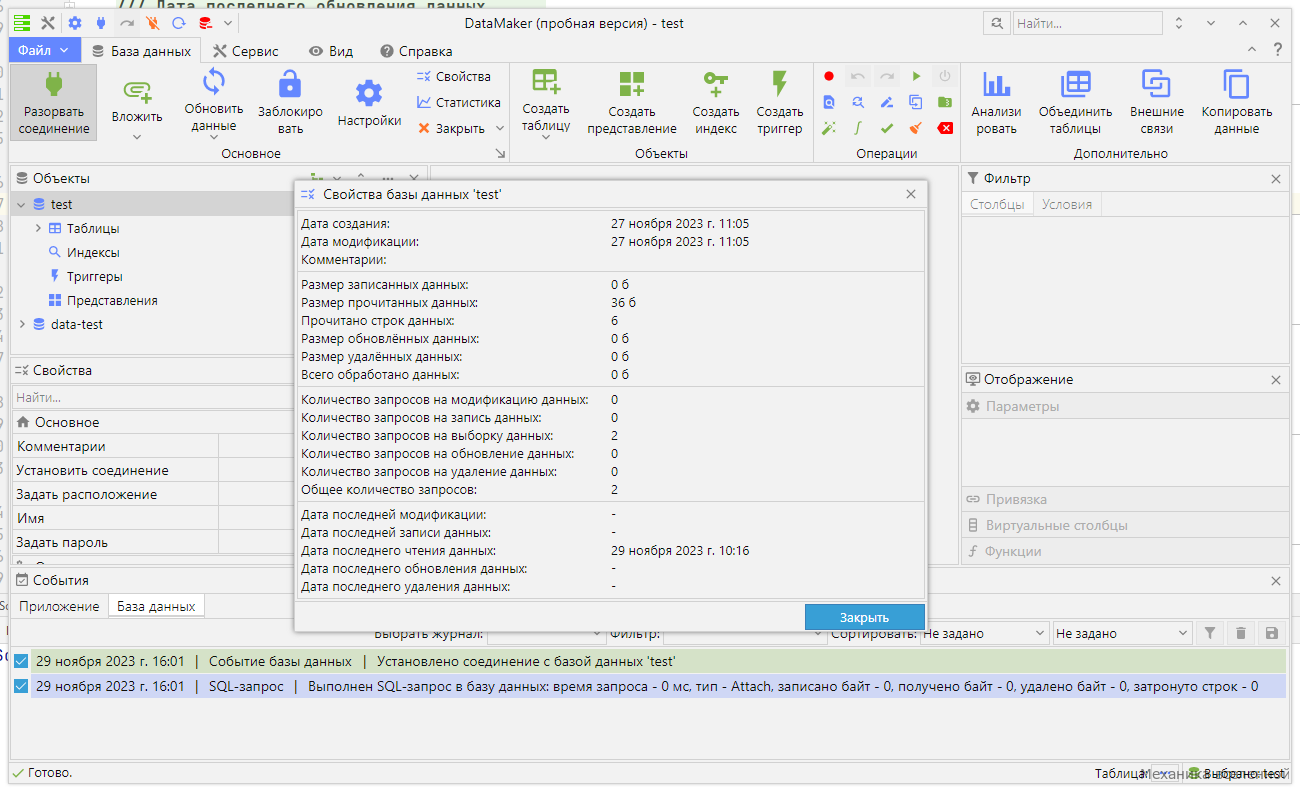Viewport: 1300px width, 792px height.
Task: Click the red delete-backspace operation icon
Action: click(x=945, y=128)
